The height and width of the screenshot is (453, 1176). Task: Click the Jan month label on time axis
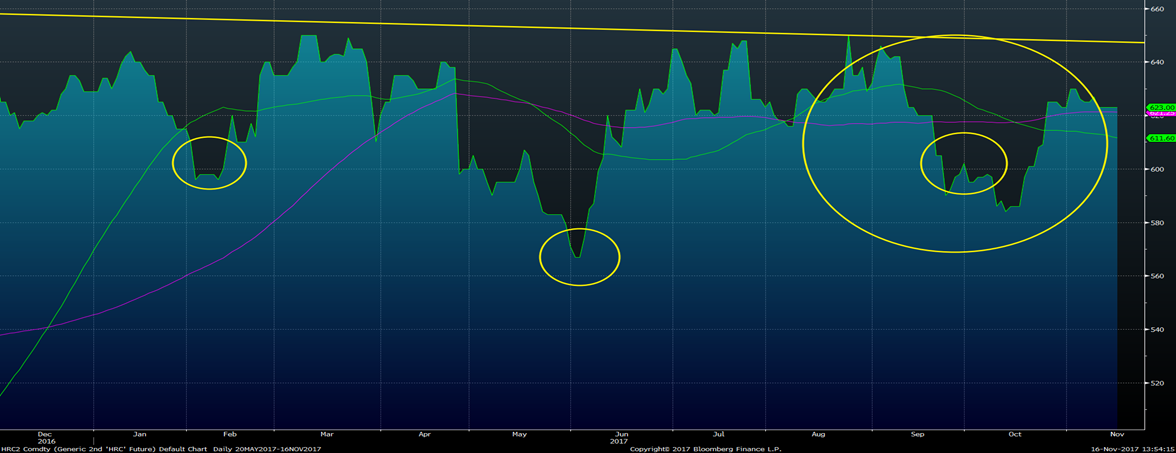[141, 435]
